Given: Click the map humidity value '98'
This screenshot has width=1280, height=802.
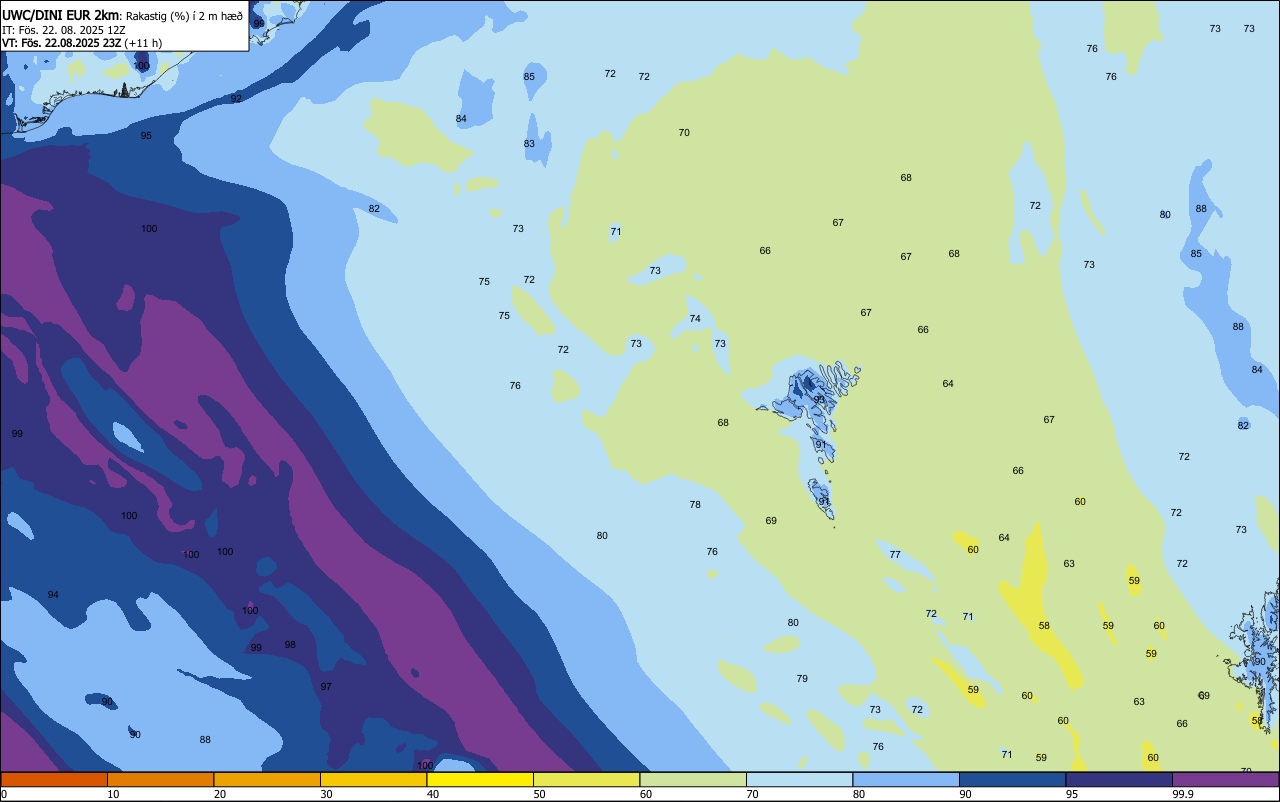Looking at the screenshot, I should pos(290,644).
